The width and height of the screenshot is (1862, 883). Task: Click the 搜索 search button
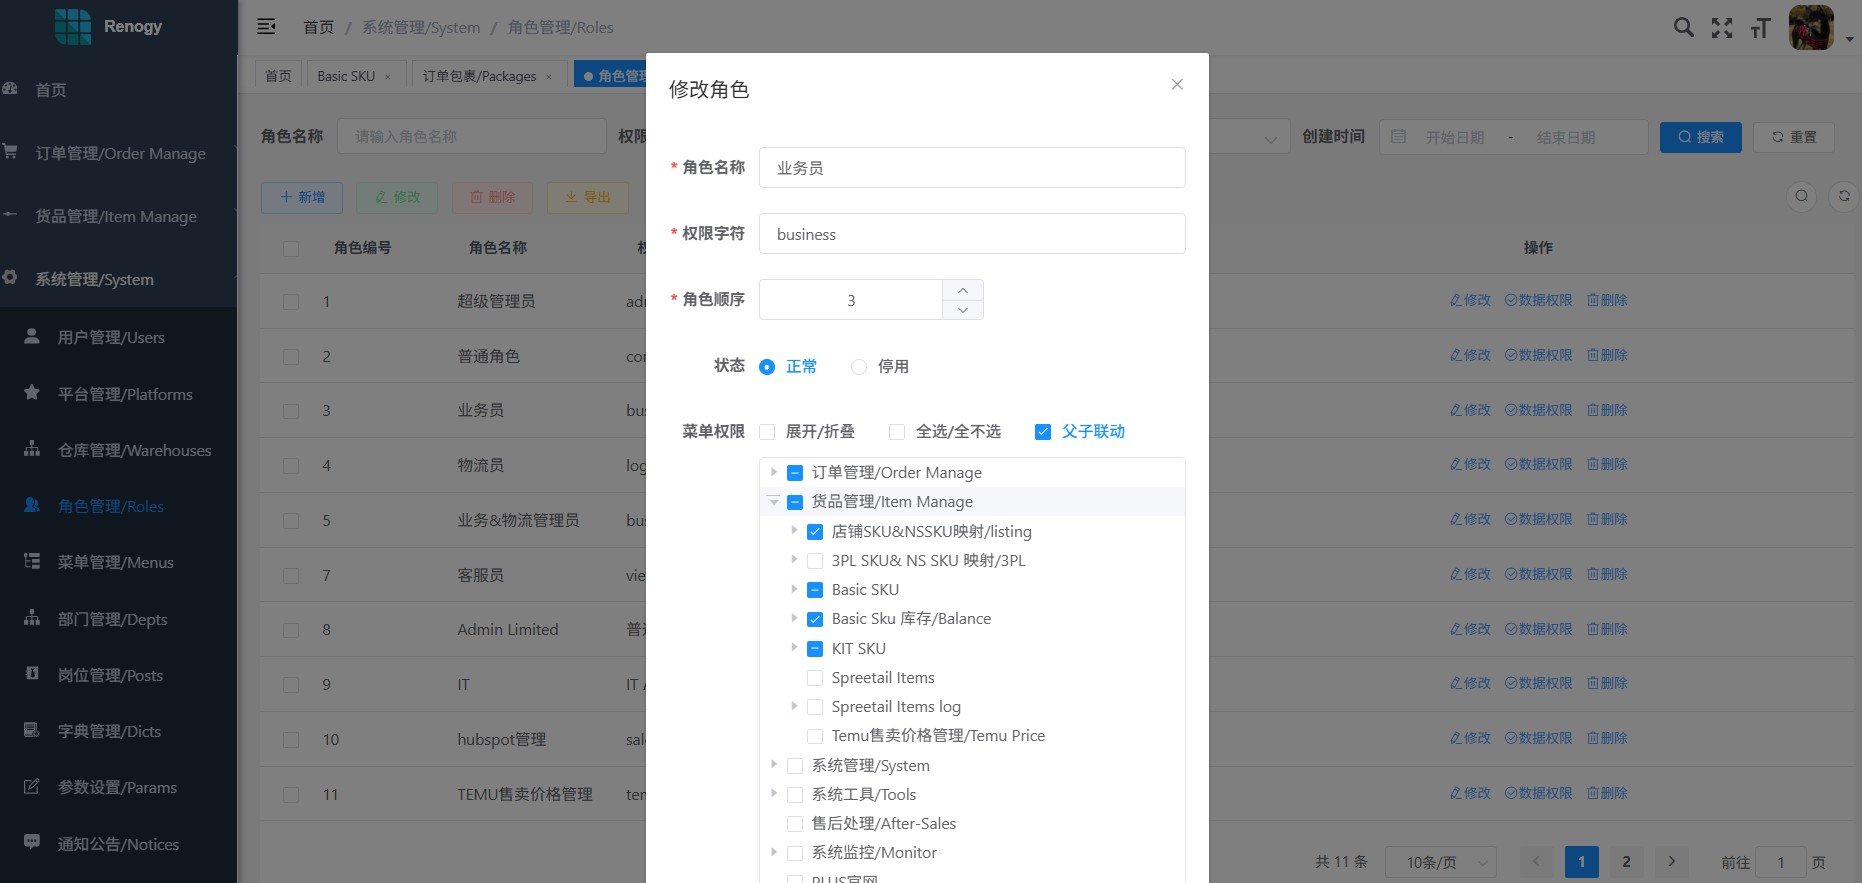(x=1700, y=137)
